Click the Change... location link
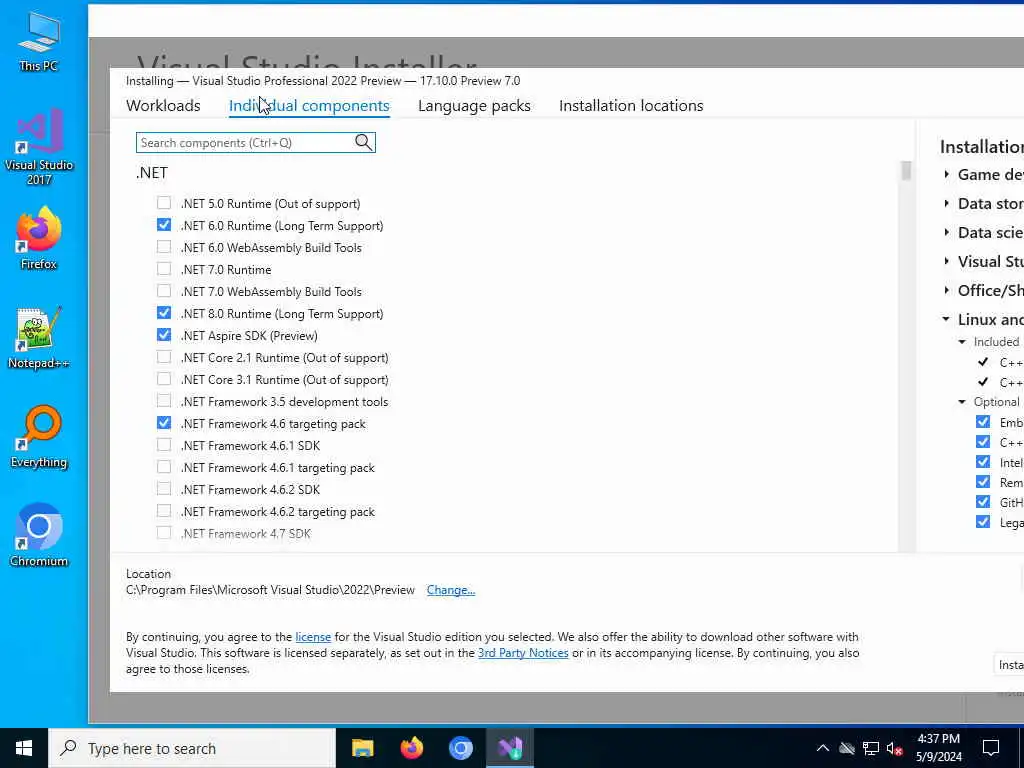This screenshot has height=768, width=1024. tap(451, 590)
